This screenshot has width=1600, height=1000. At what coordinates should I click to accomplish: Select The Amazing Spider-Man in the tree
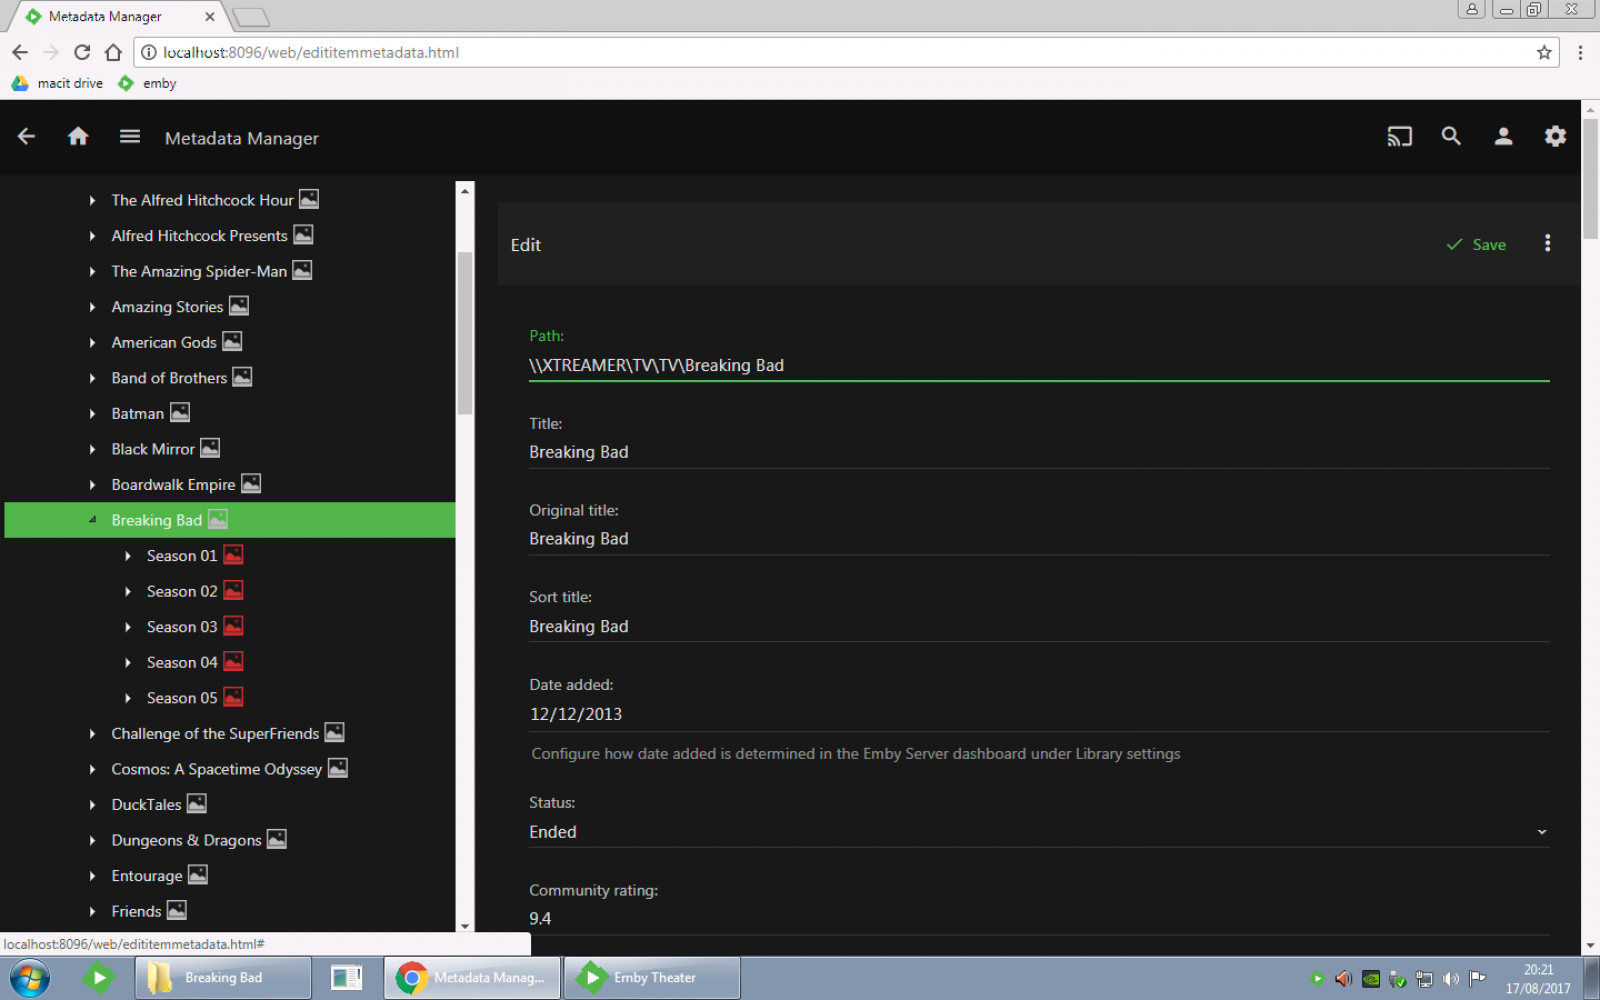click(x=199, y=271)
